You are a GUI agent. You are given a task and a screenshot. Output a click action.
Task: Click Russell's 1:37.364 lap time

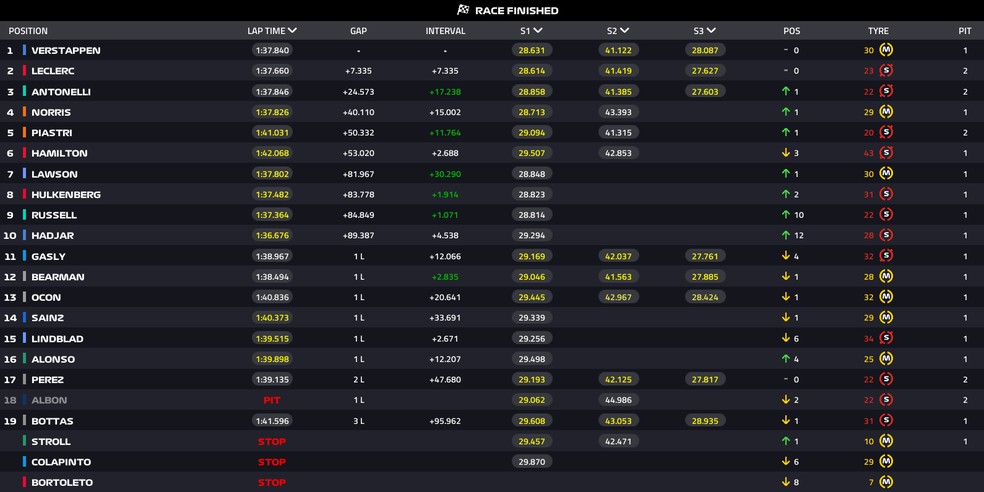272,215
